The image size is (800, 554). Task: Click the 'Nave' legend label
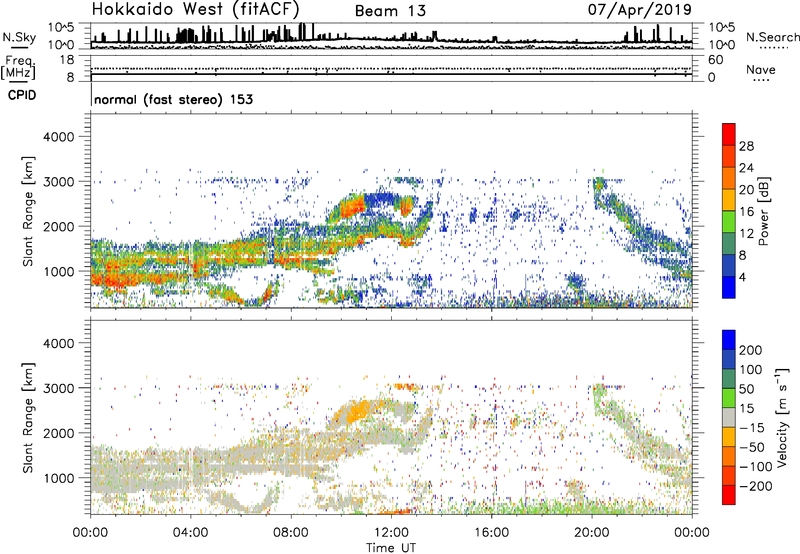[x=761, y=69]
